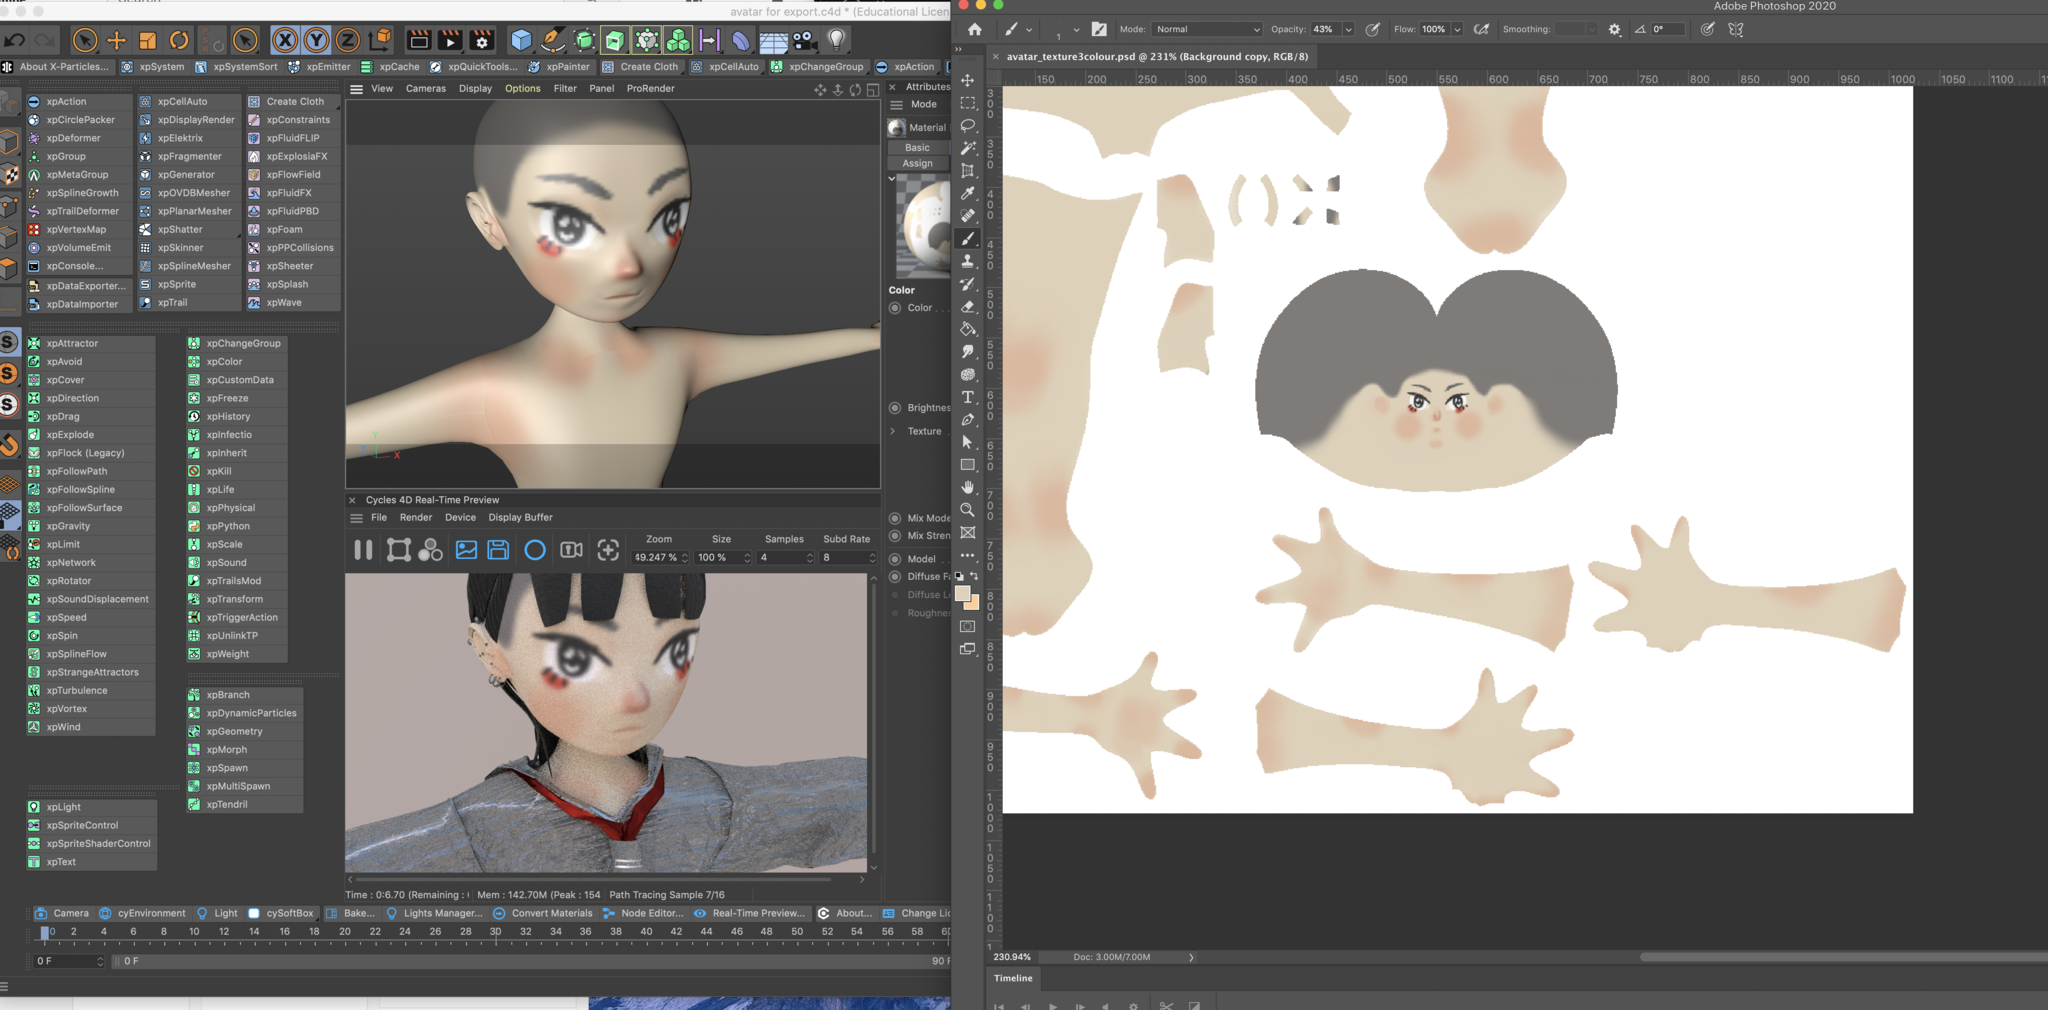The height and width of the screenshot is (1010, 2048).
Task: Select the Scale tool in Cinema 4D toolbar
Action: coord(148,40)
